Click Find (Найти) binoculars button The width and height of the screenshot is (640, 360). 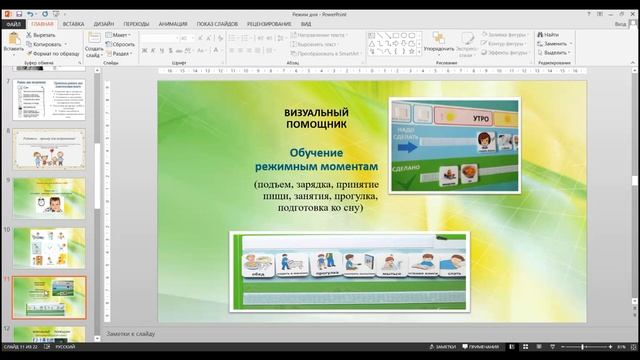(548, 35)
